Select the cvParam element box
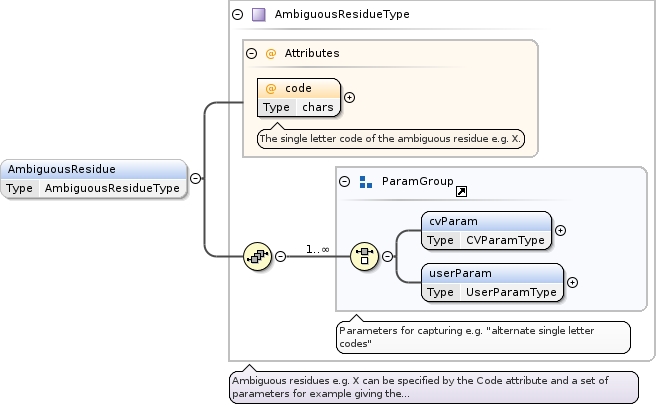Image resolution: width=657 pixels, height=407 pixels. 485,221
